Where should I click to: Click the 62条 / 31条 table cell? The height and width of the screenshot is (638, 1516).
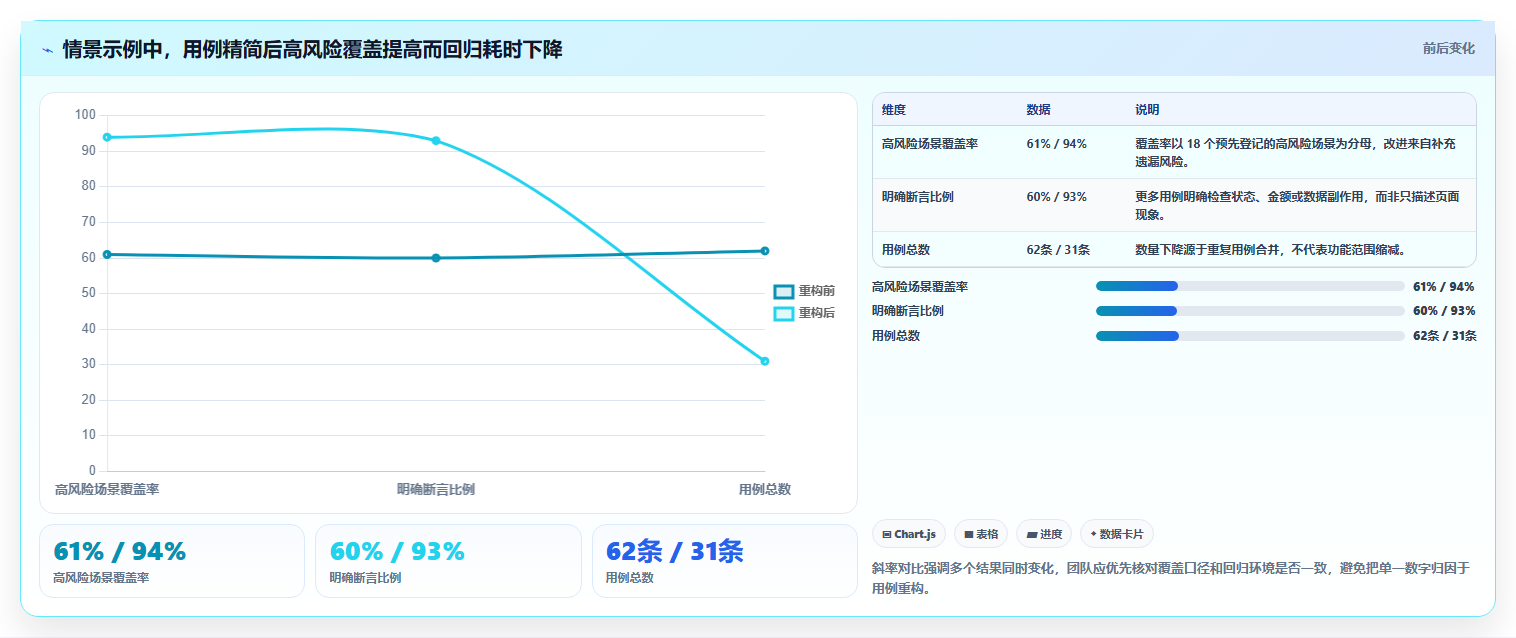tap(1058, 249)
